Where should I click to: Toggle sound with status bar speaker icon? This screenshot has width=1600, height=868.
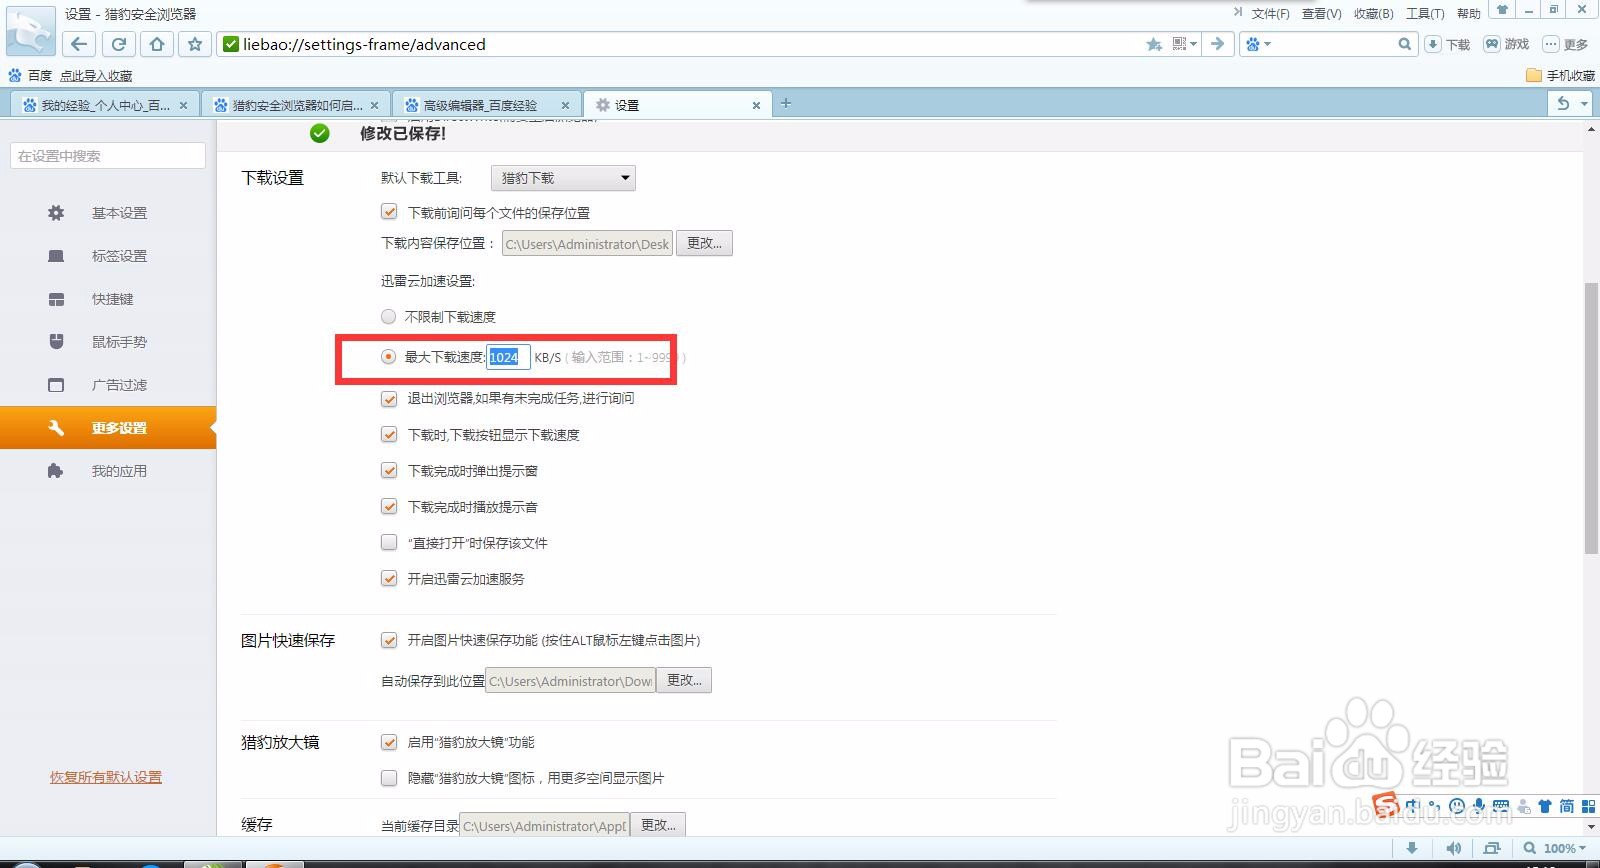point(1453,848)
